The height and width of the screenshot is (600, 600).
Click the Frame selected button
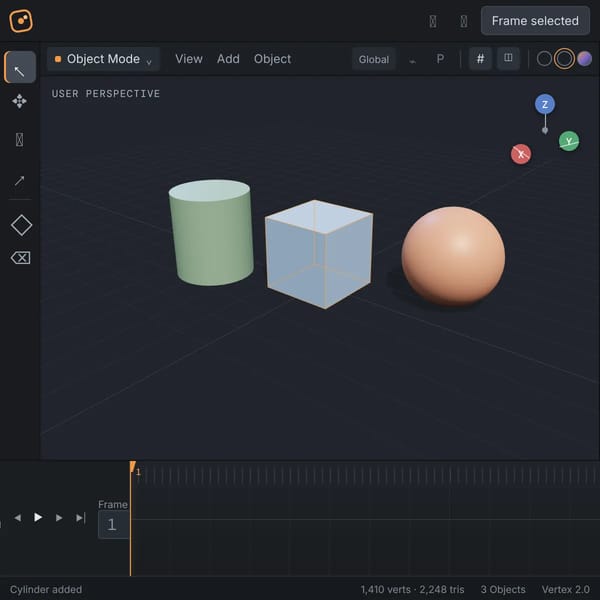(x=535, y=21)
